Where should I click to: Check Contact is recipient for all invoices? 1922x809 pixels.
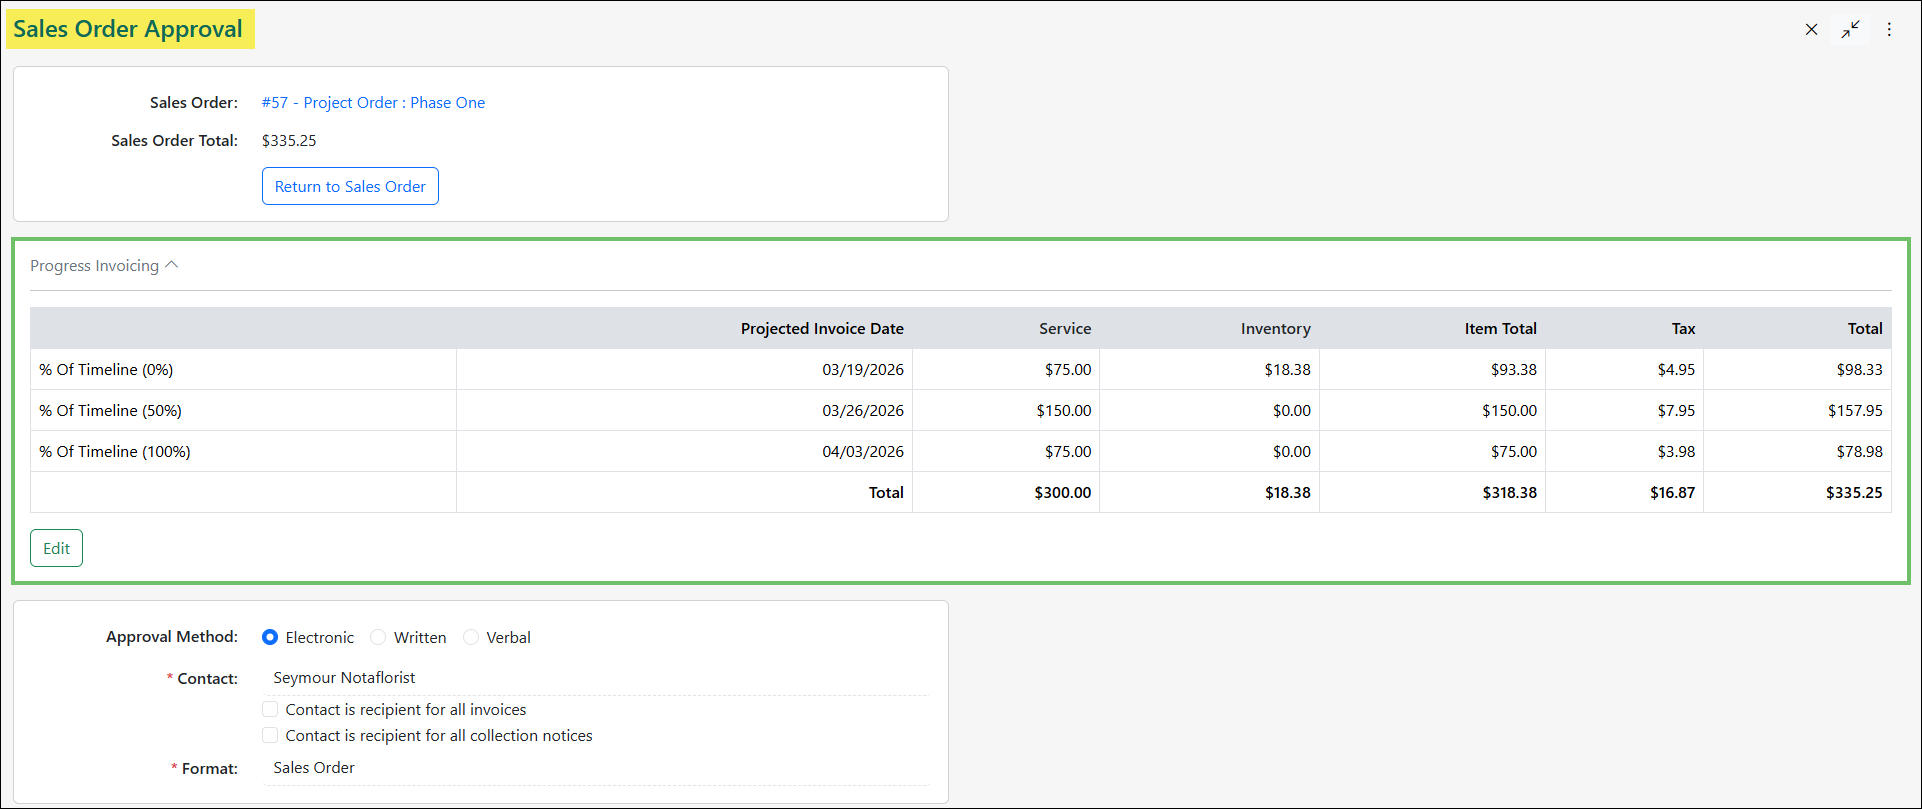click(x=270, y=709)
